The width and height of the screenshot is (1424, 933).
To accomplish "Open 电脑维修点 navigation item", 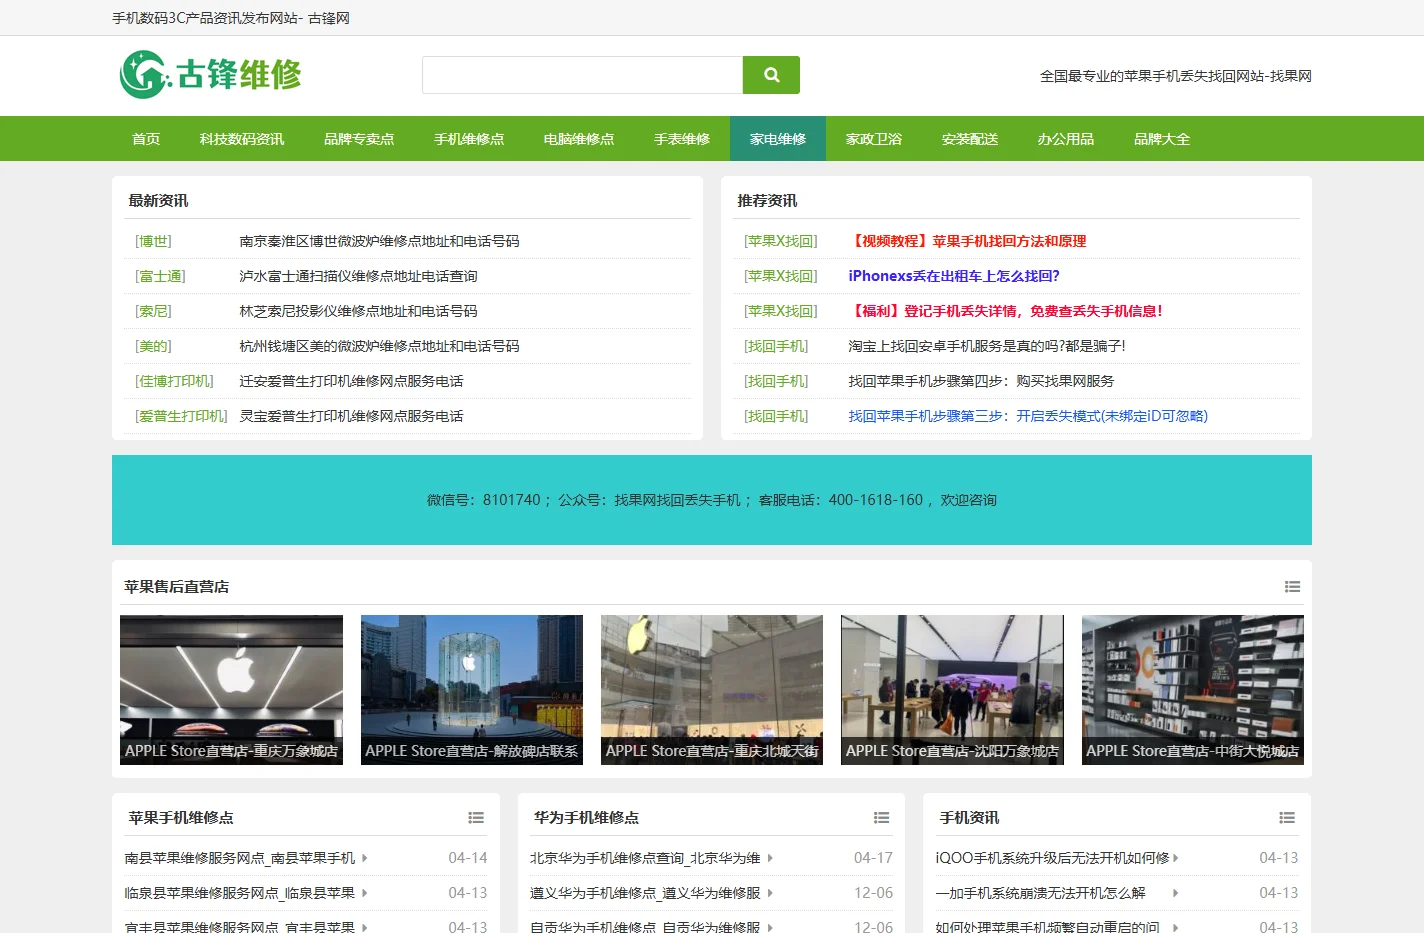I will click(x=579, y=139).
